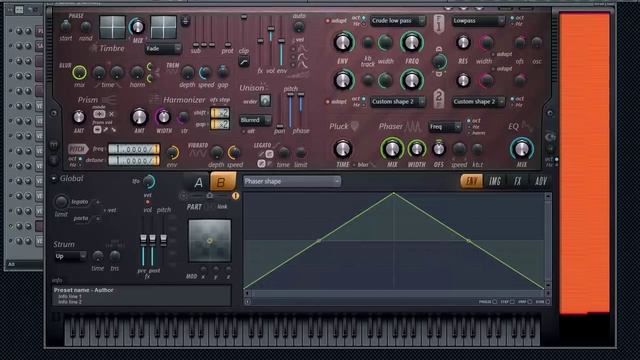640x360 pixels.
Task: Adjust the Phaser WIDTH knob
Action: [x=416, y=149]
